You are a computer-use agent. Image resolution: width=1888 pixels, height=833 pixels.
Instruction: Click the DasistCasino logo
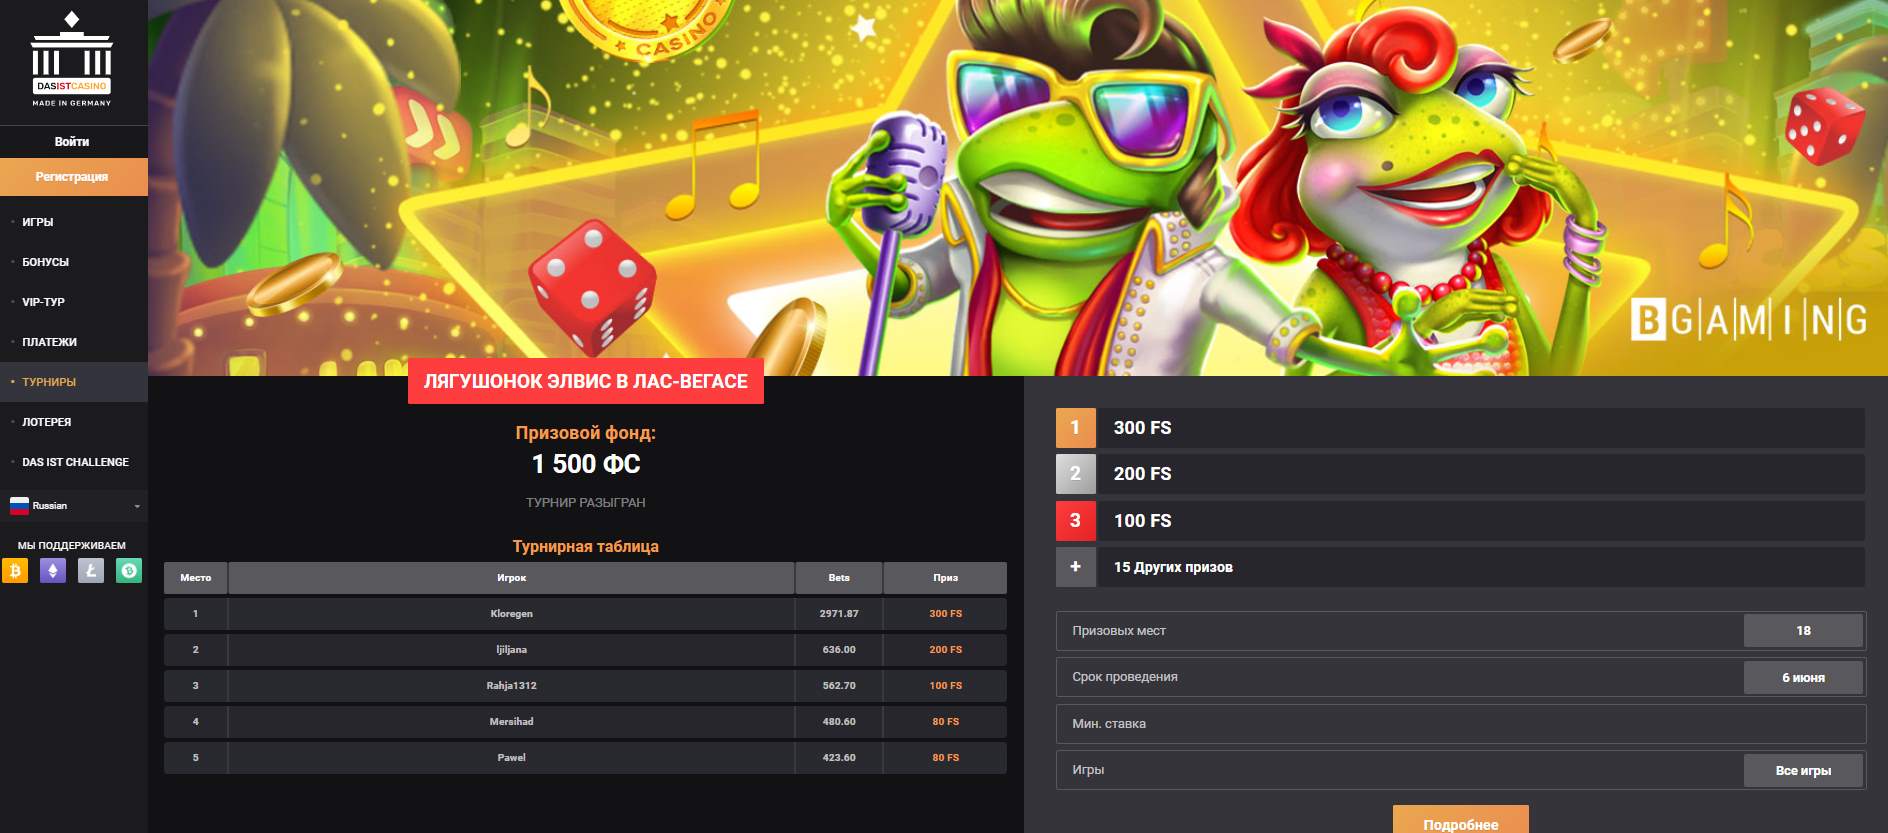pos(72,60)
